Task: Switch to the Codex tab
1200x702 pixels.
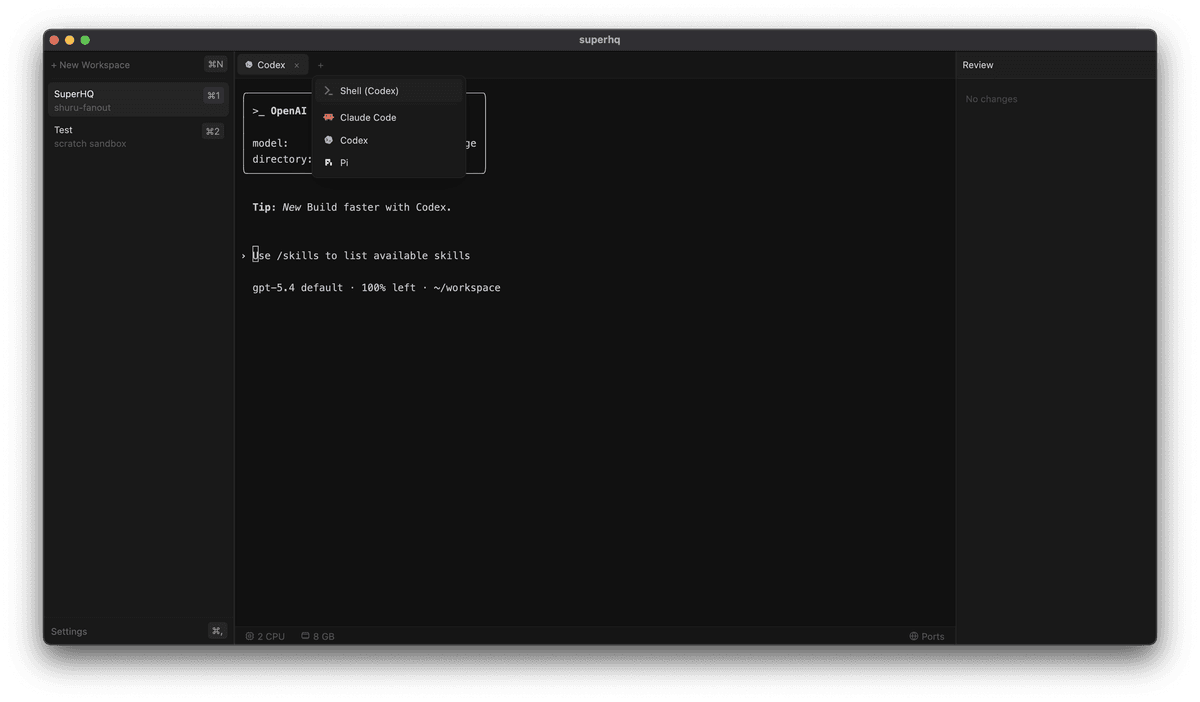Action: pos(273,65)
